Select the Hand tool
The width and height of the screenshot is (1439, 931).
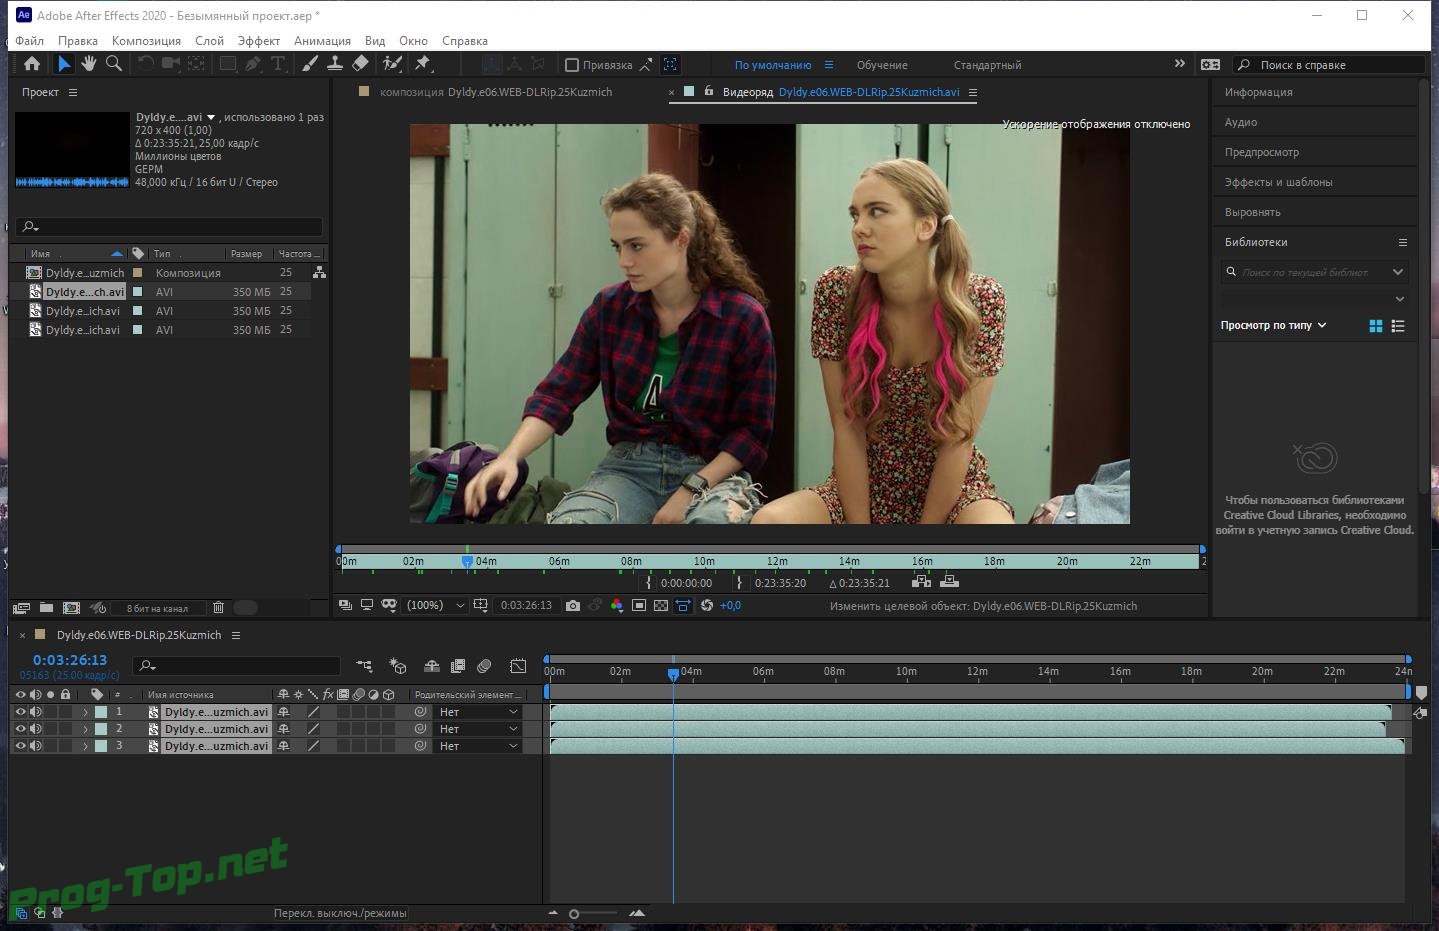88,64
